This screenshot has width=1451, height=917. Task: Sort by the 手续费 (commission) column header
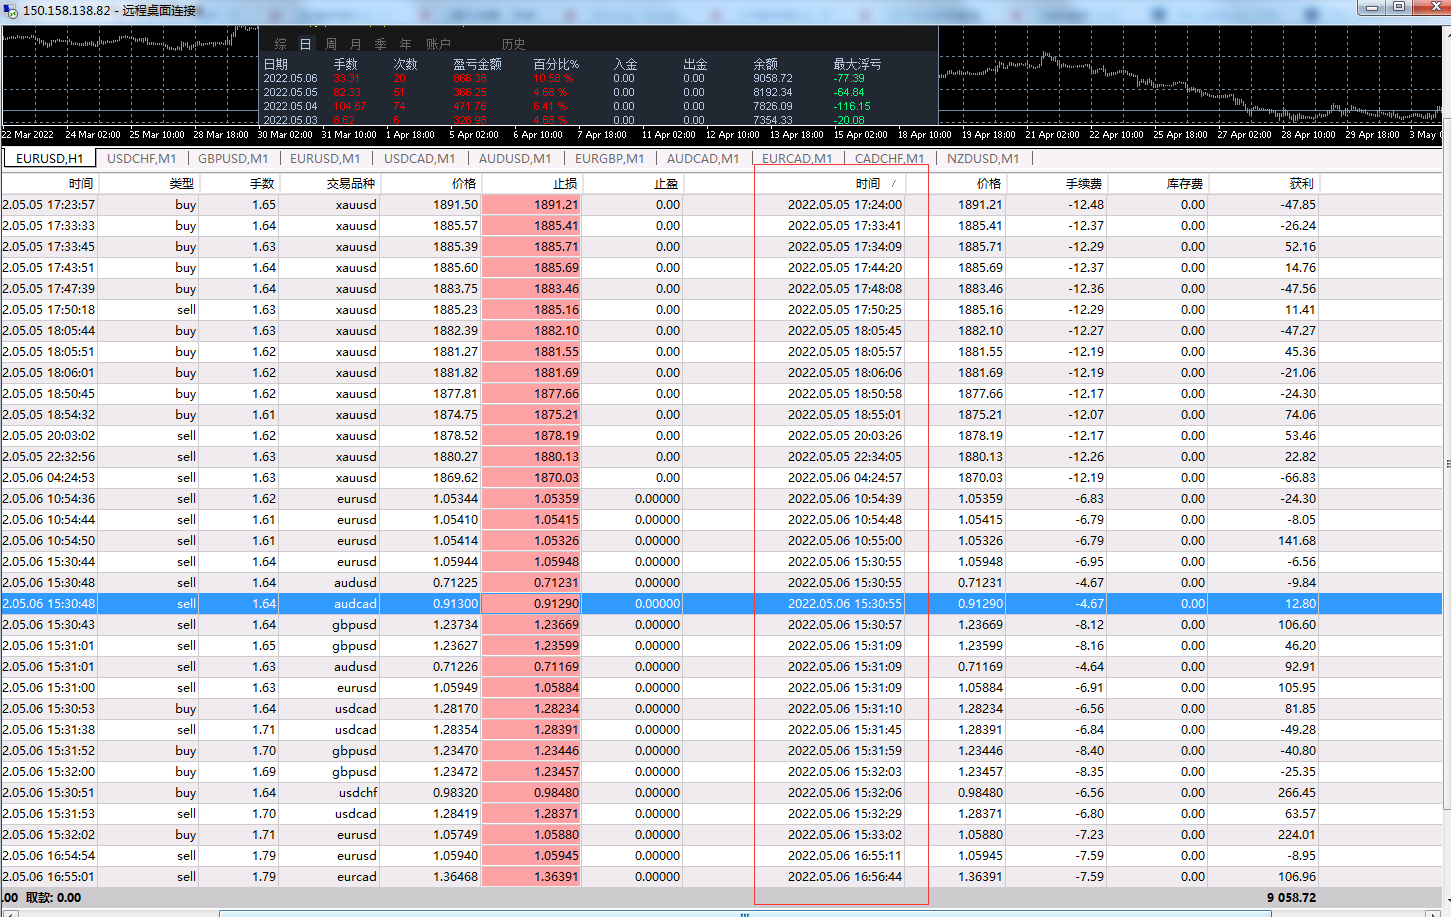pyautogui.click(x=1083, y=183)
